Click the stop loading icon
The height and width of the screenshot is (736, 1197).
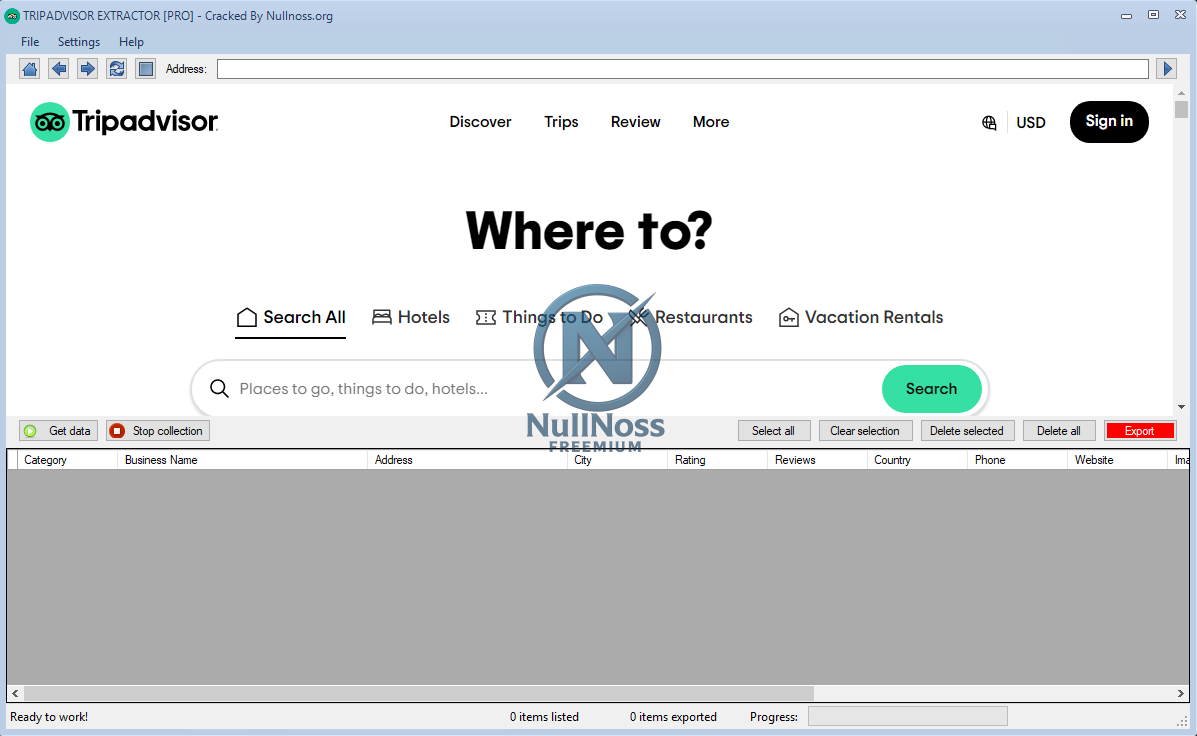(x=145, y=68)
